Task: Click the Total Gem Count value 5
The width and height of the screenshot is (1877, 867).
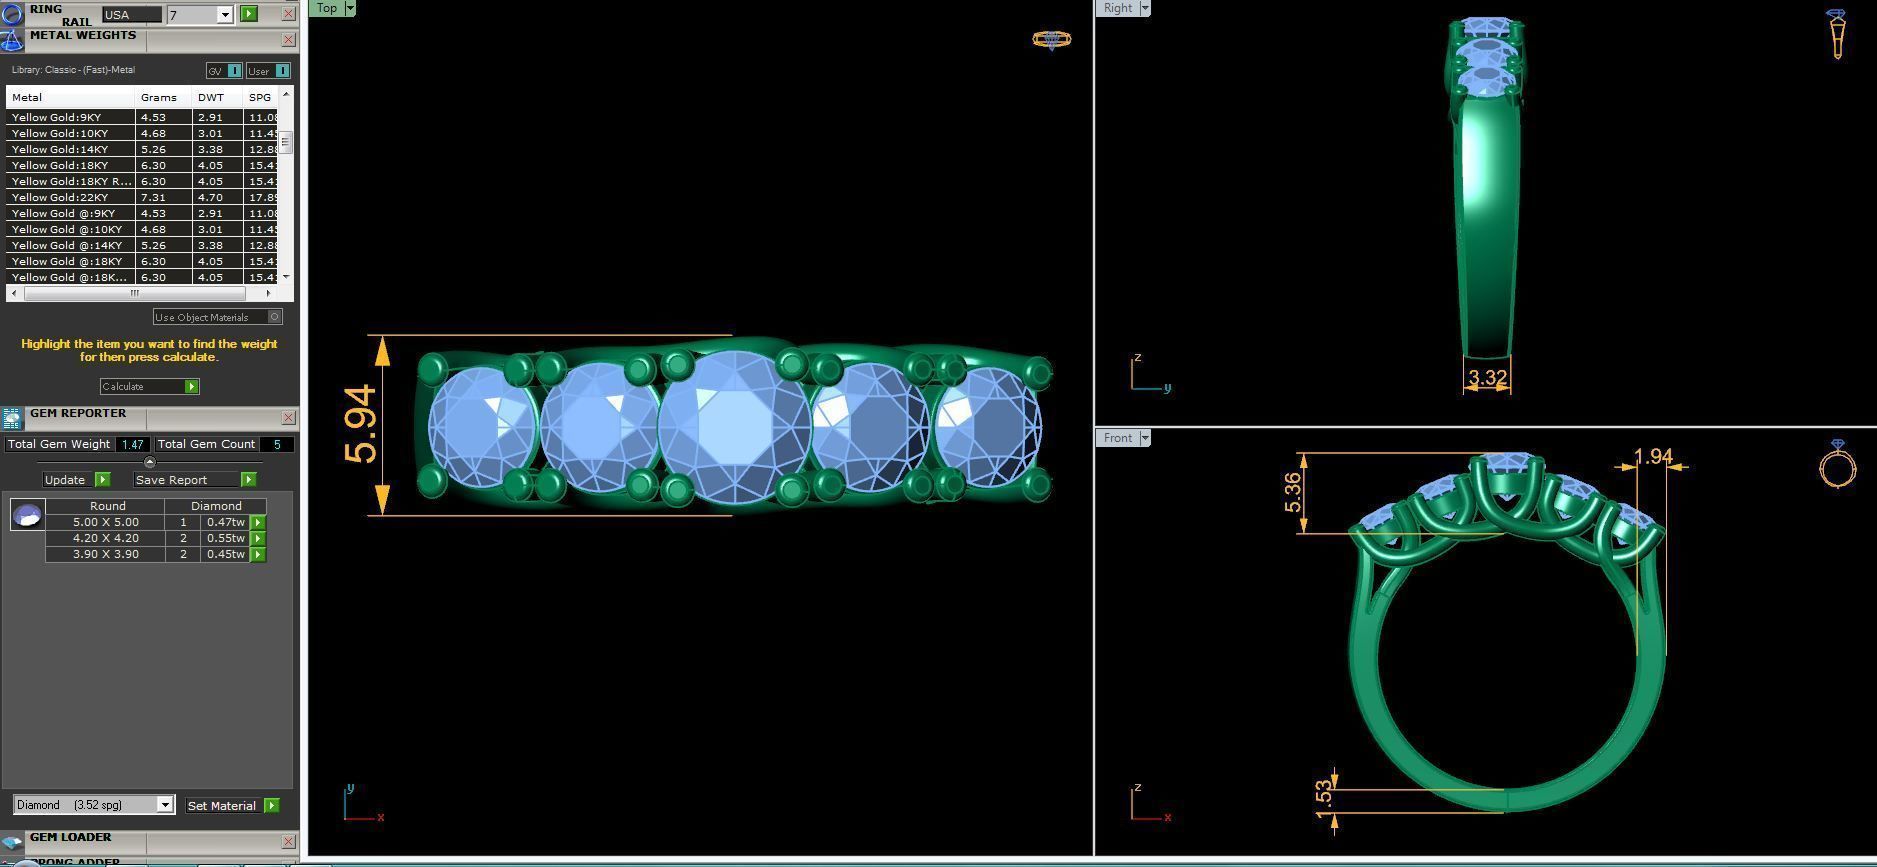Action: [277, 444]
